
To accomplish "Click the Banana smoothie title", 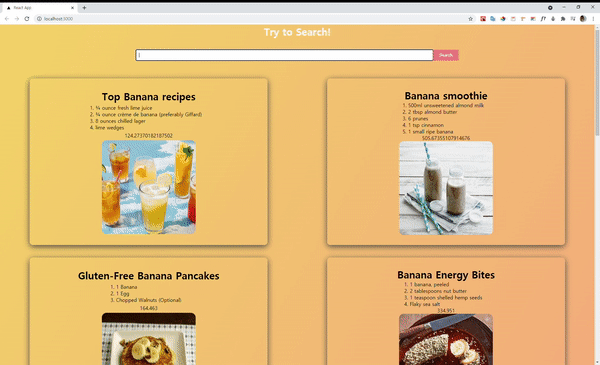I will pyautogui.click(x=446, y=96).
